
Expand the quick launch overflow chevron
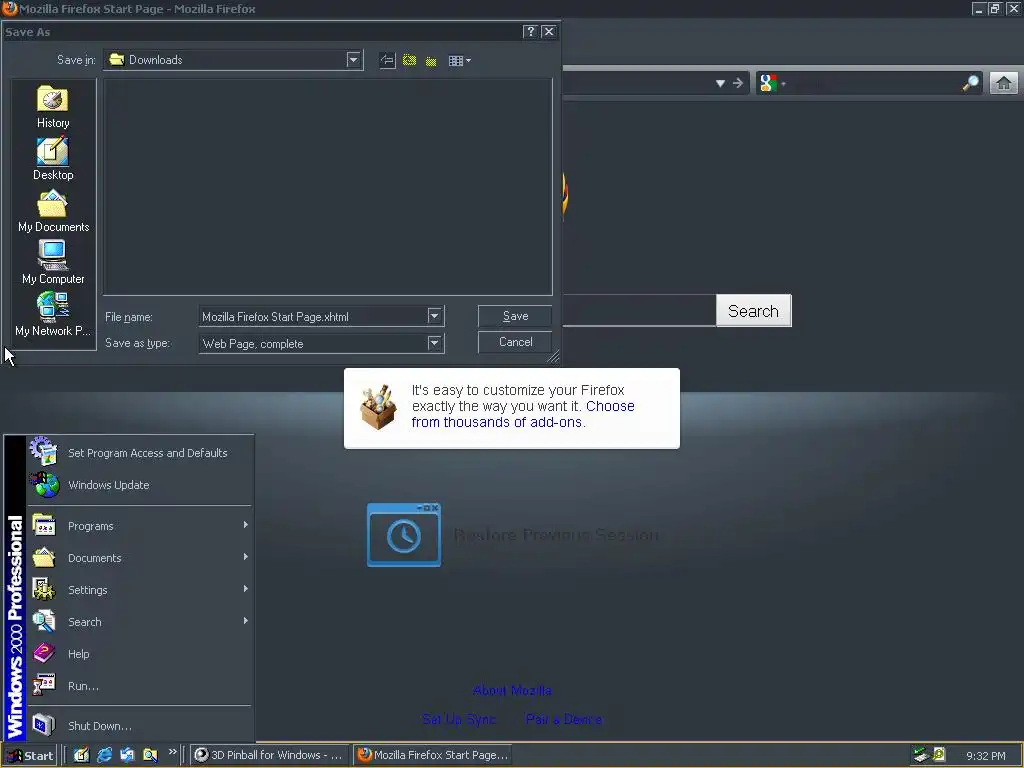172,752
